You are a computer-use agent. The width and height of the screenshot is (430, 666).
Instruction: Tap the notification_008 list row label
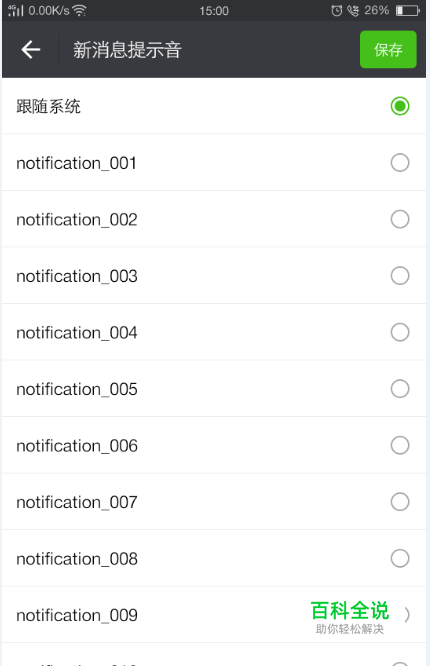tap(77, 559)
